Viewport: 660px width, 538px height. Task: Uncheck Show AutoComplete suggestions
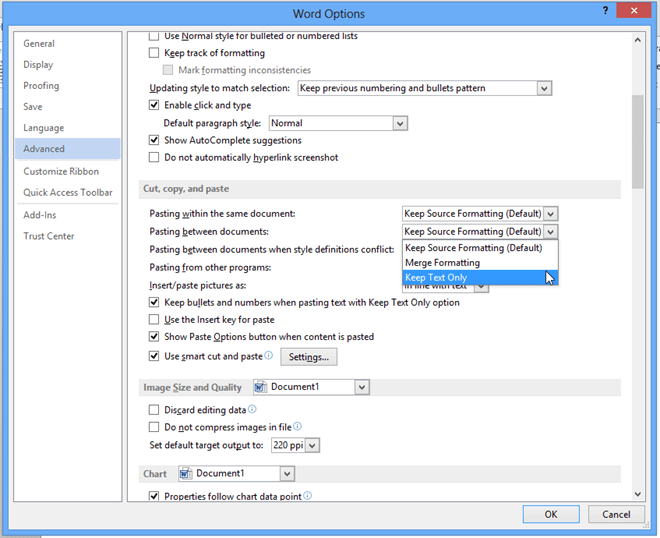pos(154,140)
